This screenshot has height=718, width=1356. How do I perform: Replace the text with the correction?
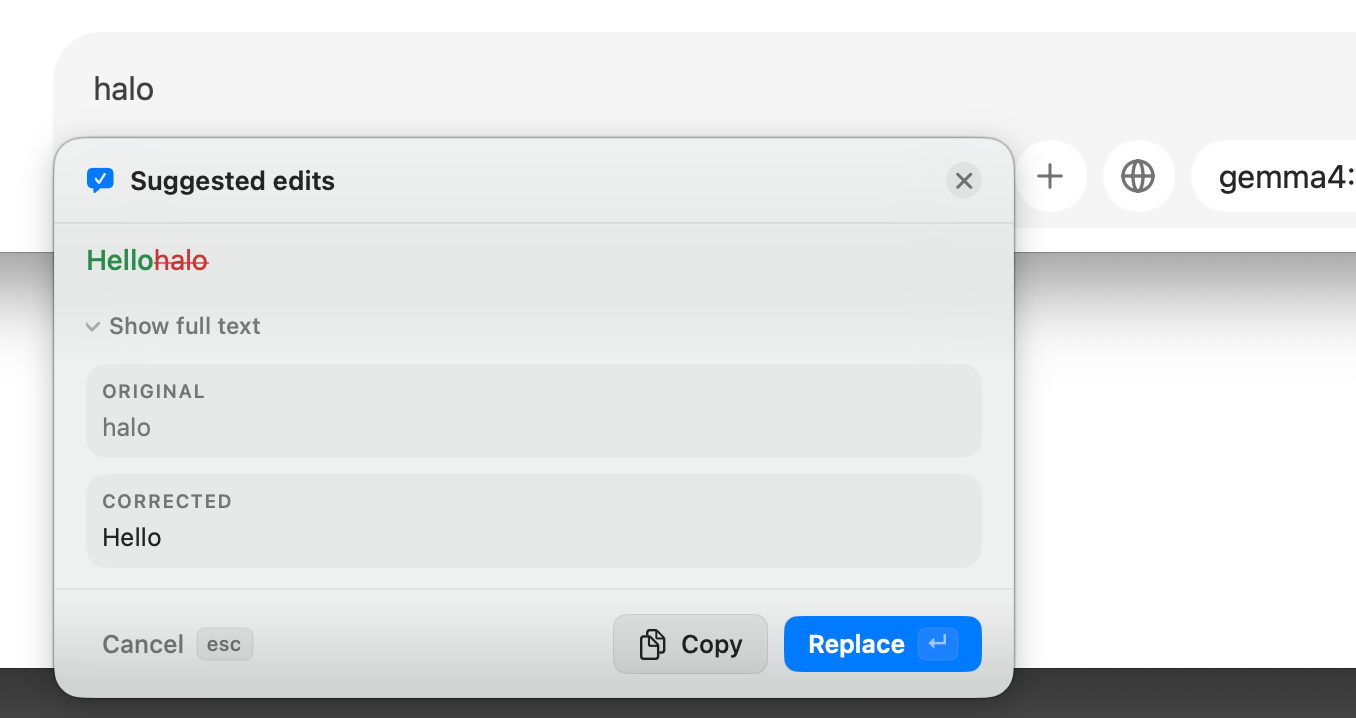coord(882,644)
